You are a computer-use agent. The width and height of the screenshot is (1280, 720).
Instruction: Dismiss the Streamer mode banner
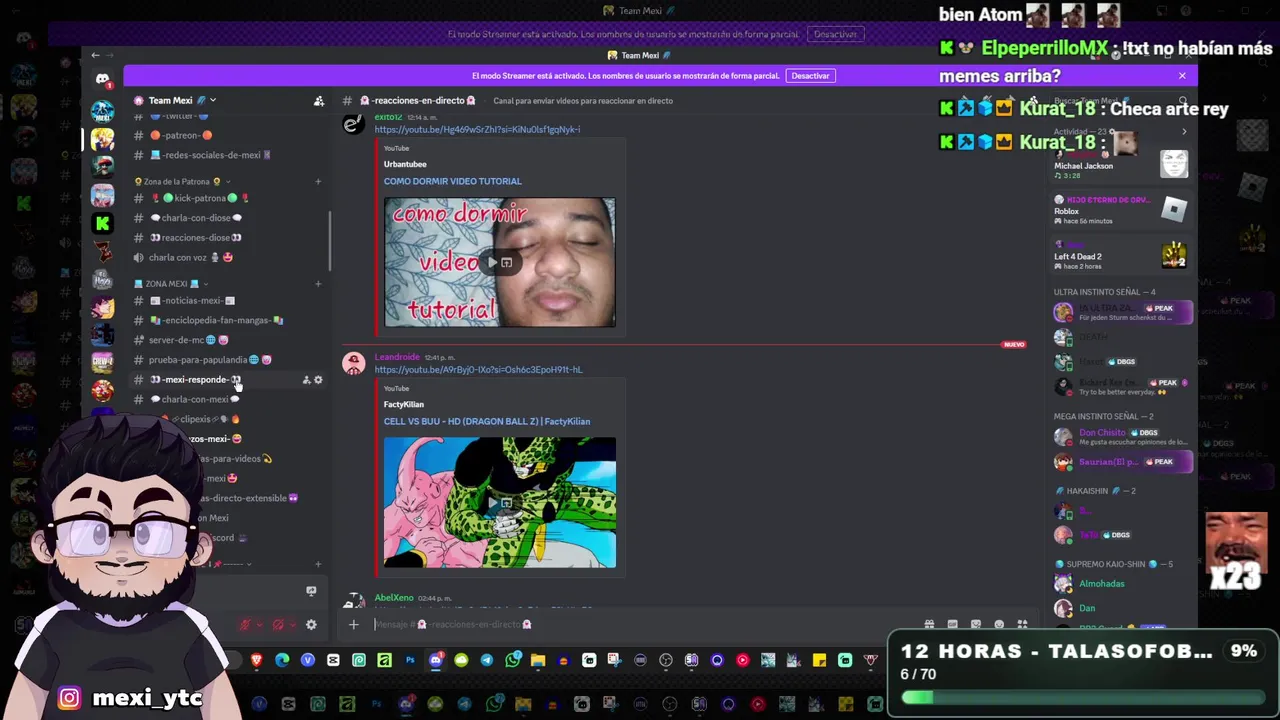(1182, 76)
